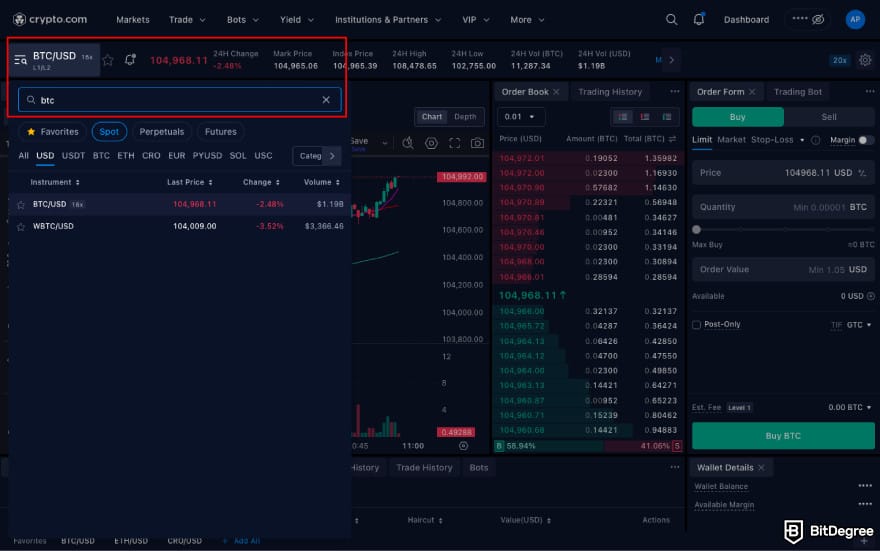Expand more order types after Stop-Loss
This screenshot has height=551, width=880.
point(802,140)
